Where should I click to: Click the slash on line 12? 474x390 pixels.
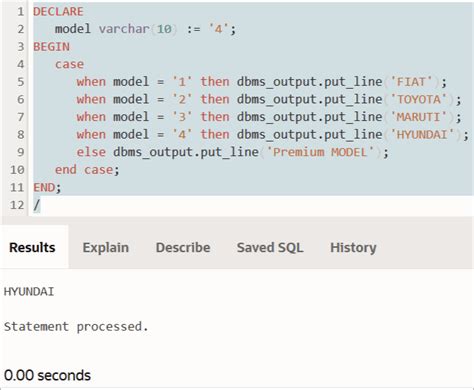tap(37, 205)
